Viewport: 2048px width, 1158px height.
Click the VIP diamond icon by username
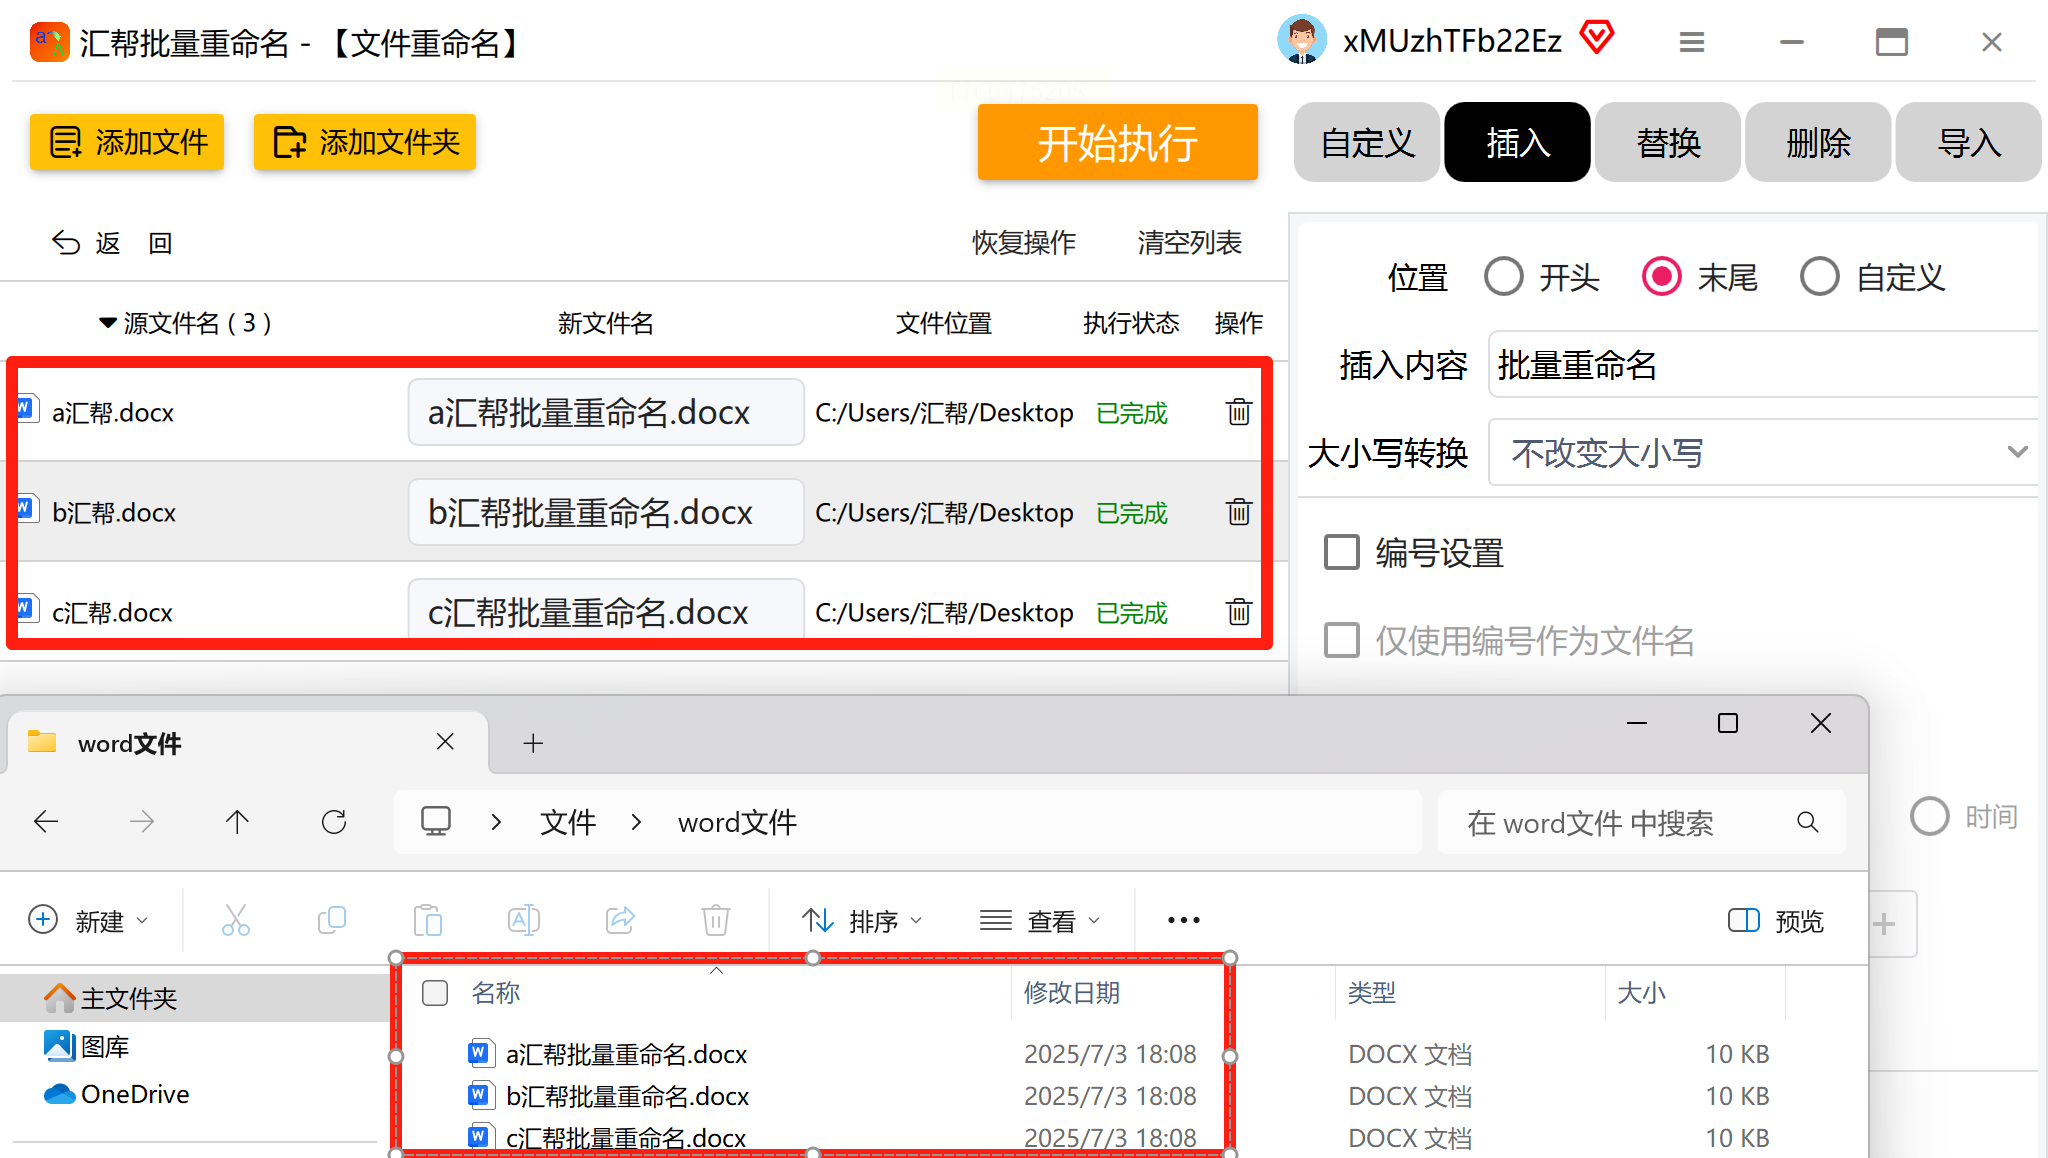tap(1597, 38)
